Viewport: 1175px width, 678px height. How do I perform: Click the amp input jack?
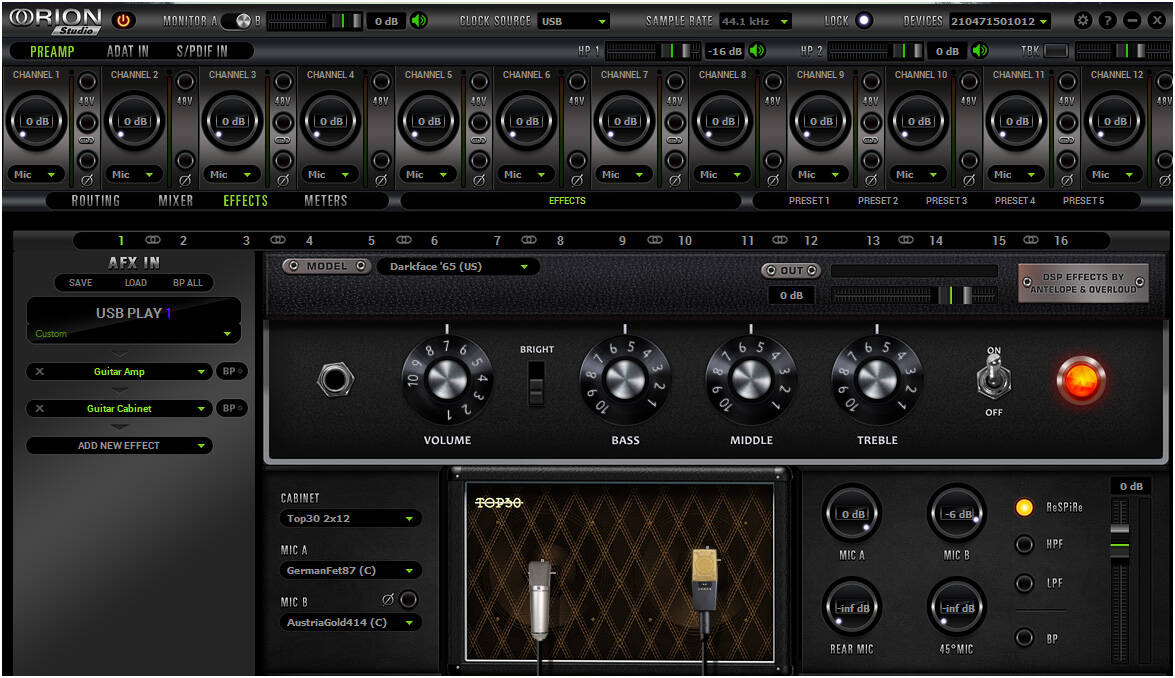(334, 380)
